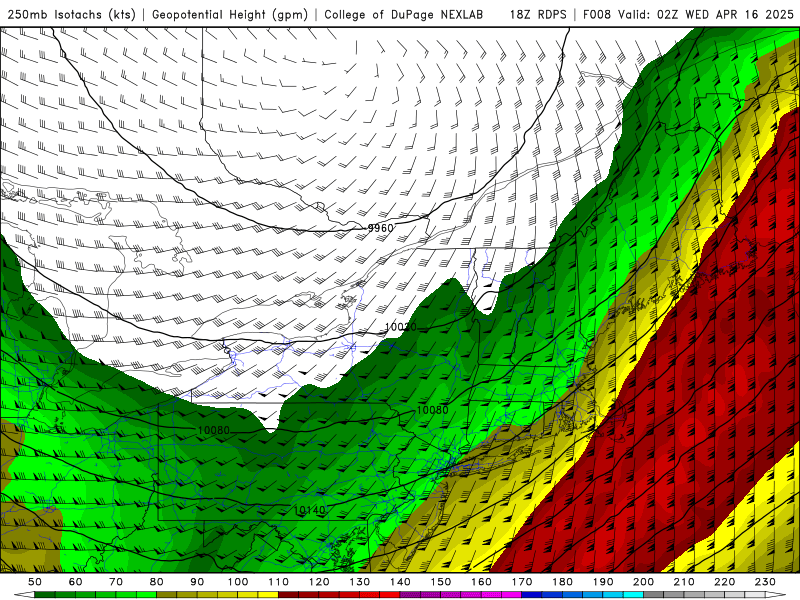The height and width of the screenshot is (600, 800).
Task: Click the 120 value on the color scale
Action: 319,582
